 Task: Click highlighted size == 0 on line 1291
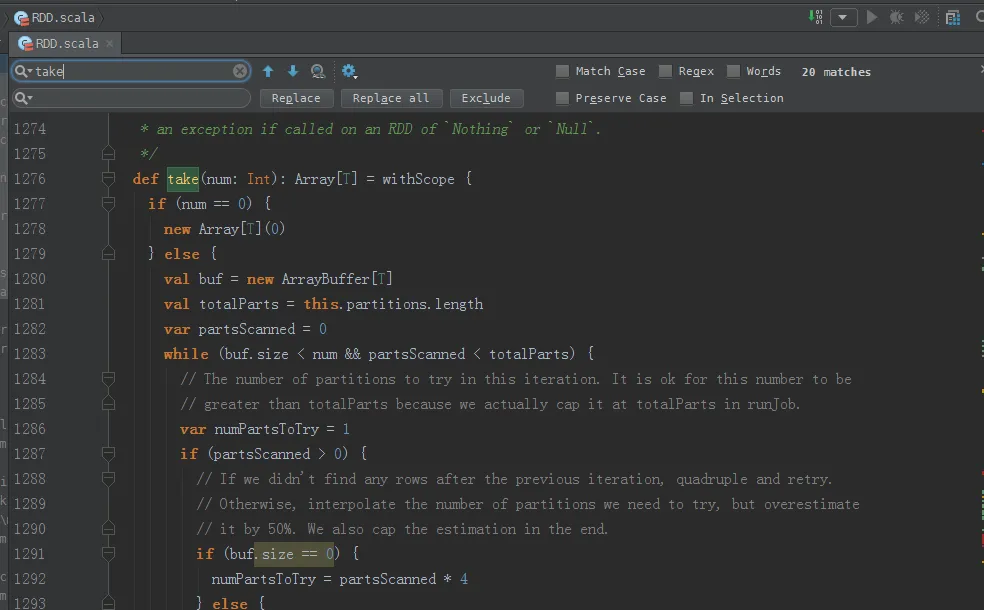[x=294, y=554]
